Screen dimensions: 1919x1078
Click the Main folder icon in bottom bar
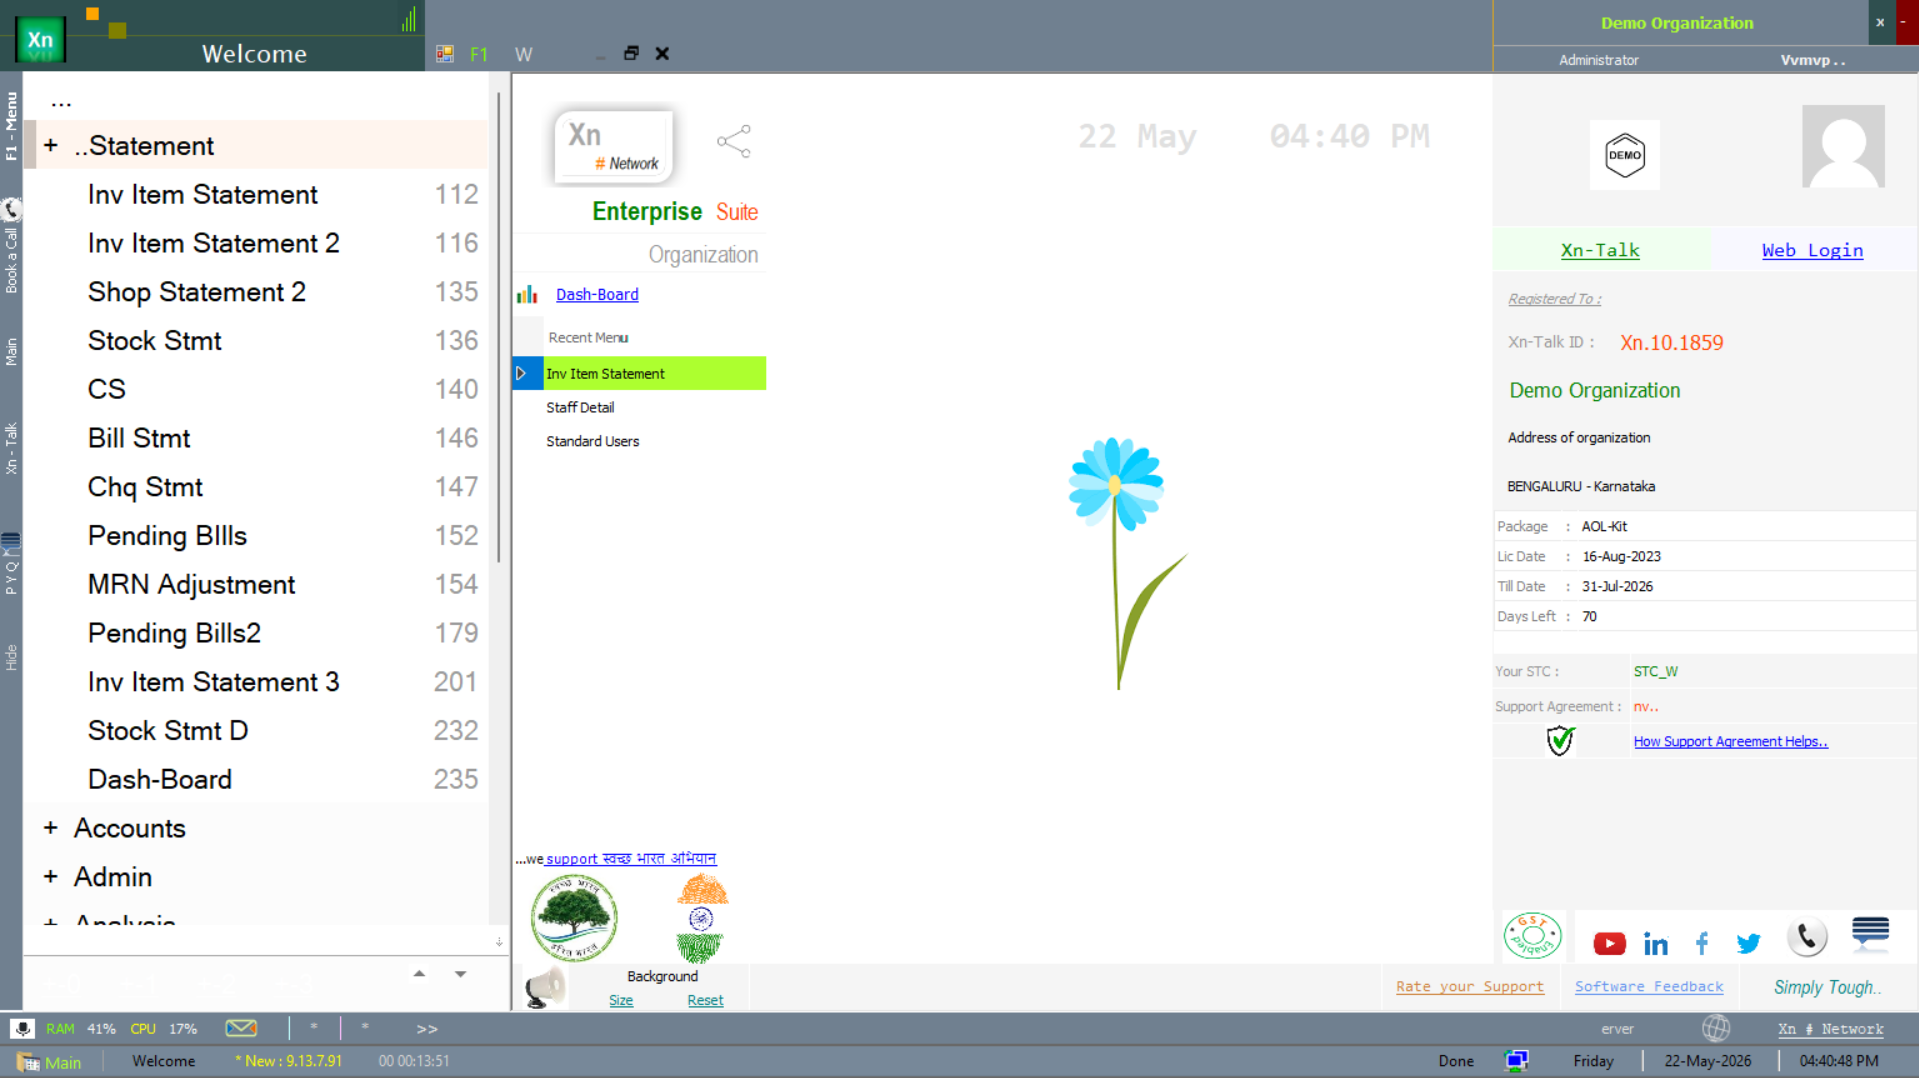pyautogui.click(x=28, y=1062)
